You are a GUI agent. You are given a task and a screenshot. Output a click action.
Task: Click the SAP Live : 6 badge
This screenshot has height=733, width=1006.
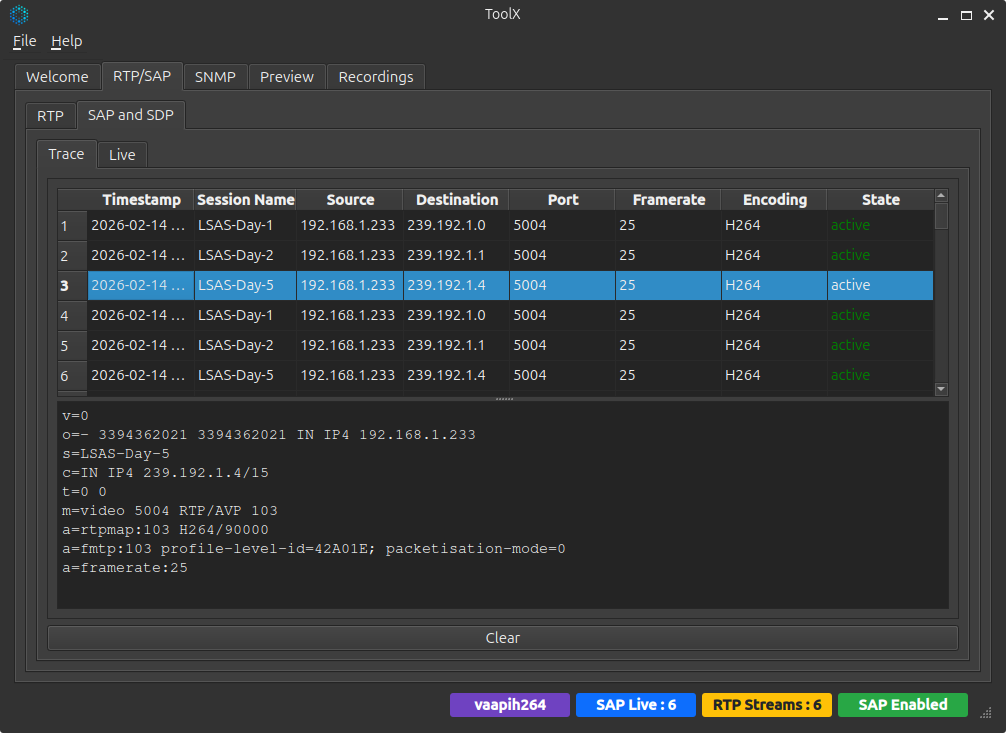636,705
